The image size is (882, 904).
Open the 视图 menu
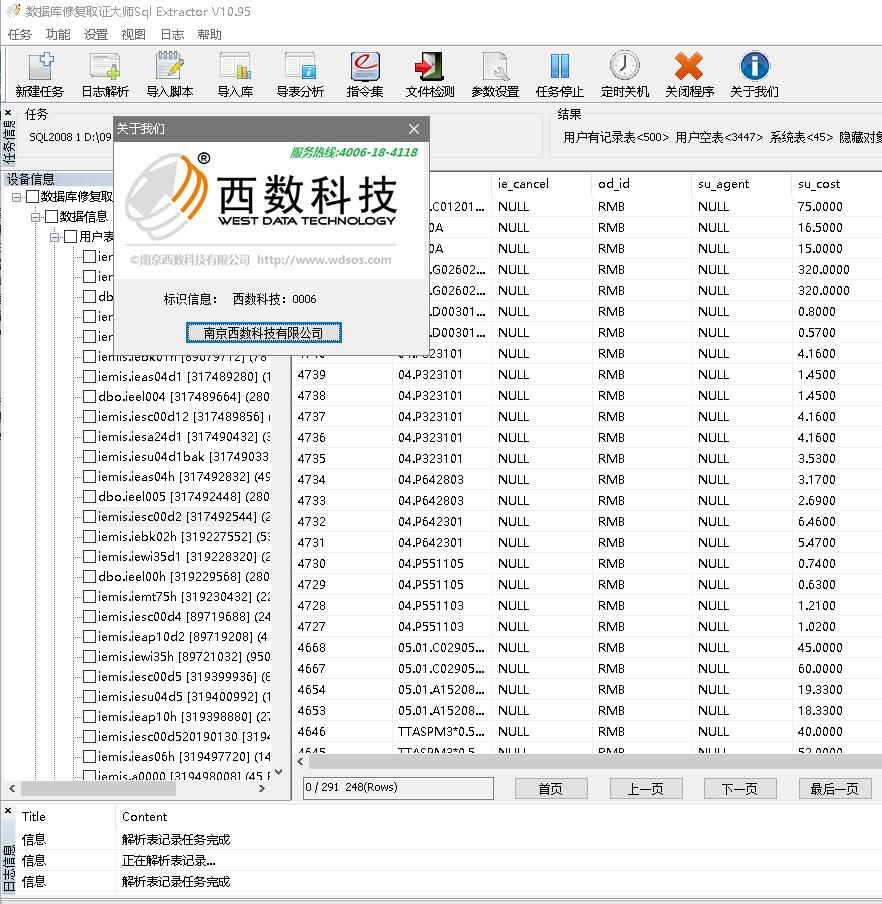coord(133,35)
